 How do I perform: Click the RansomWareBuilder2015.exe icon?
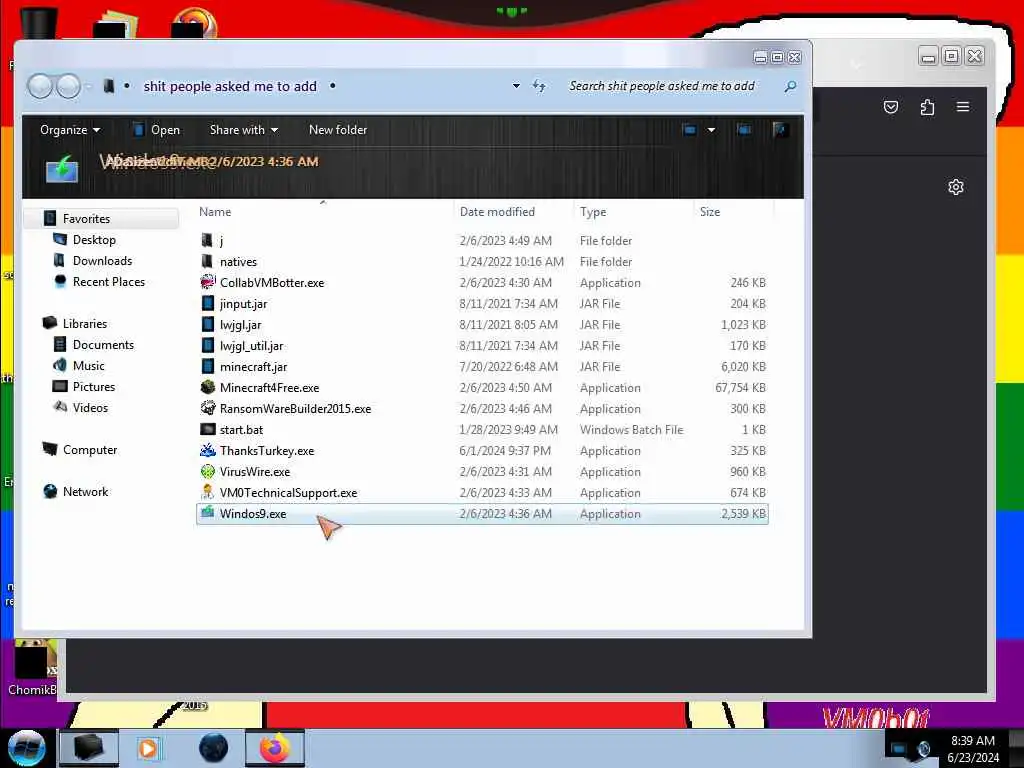(x=208, y=408)
